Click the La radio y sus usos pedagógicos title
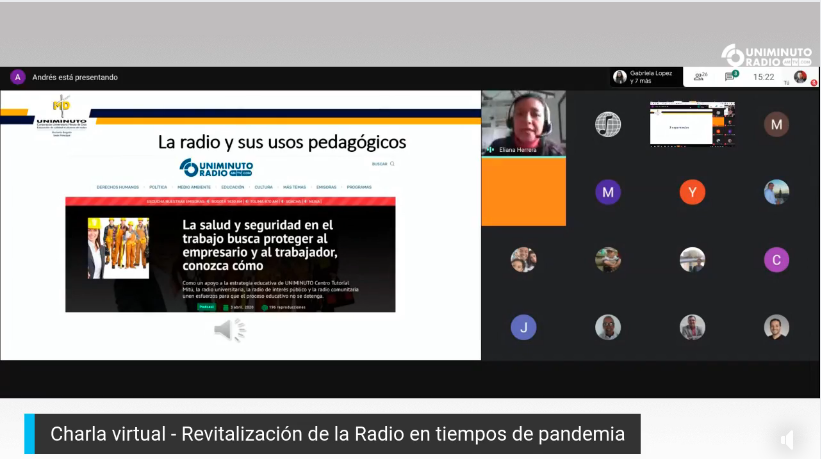 (x=282, y=142)
